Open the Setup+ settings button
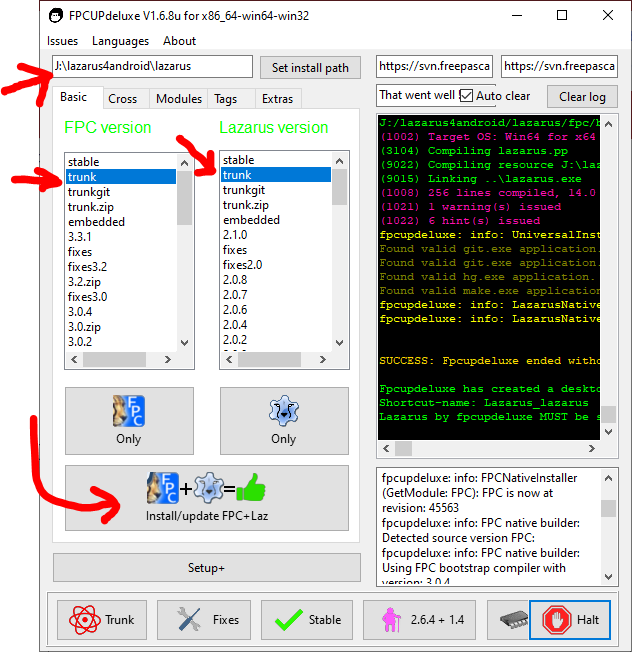632x652 pixels. click(206, 568)
